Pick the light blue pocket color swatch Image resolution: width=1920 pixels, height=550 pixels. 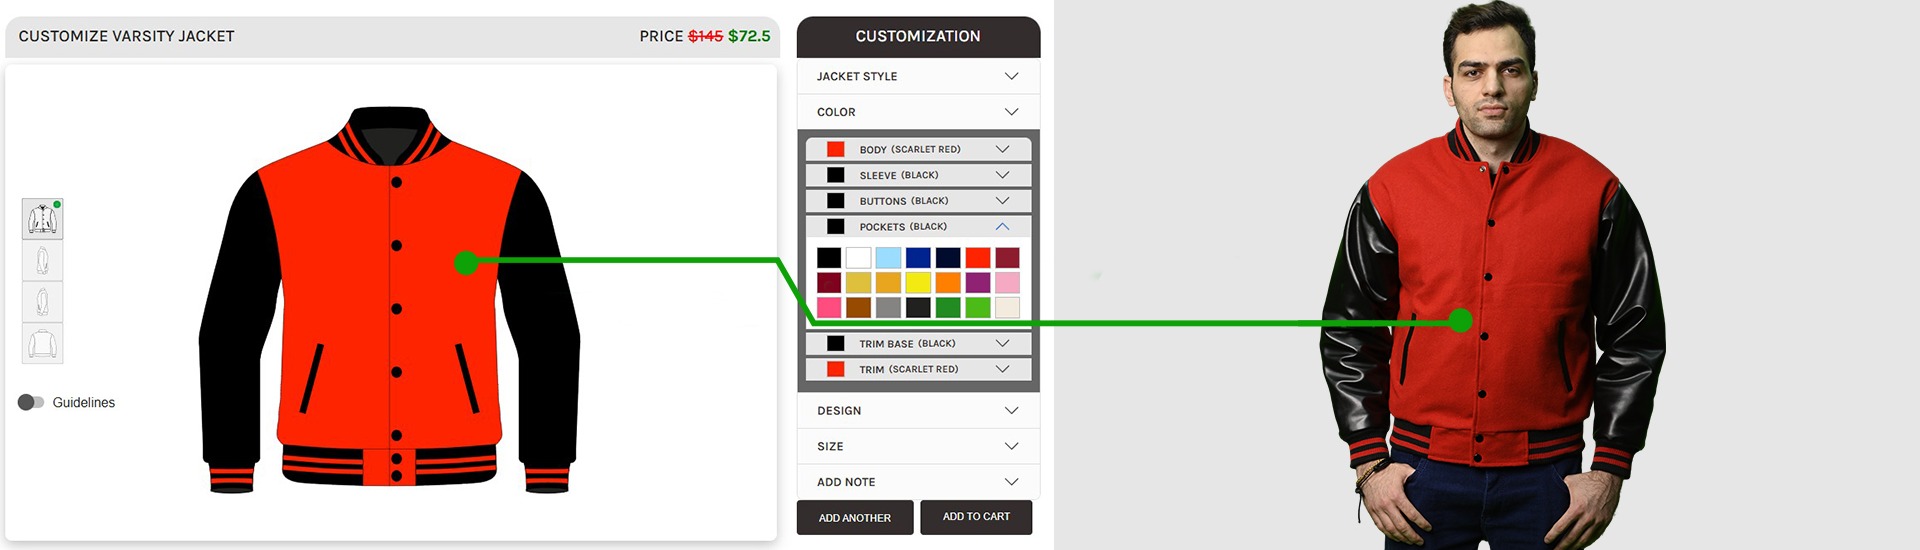888,258
